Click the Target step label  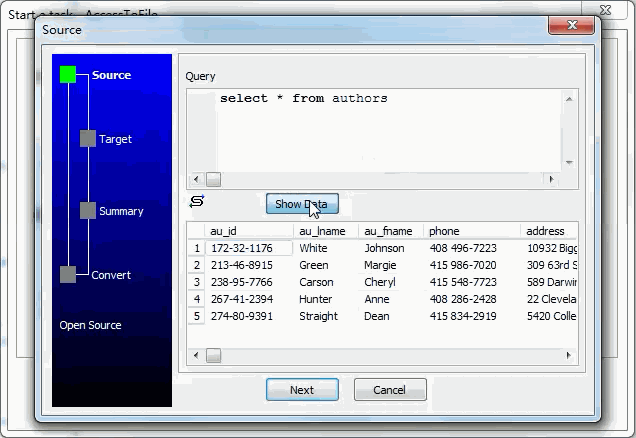pyautogui.click(x=116, y=139)
